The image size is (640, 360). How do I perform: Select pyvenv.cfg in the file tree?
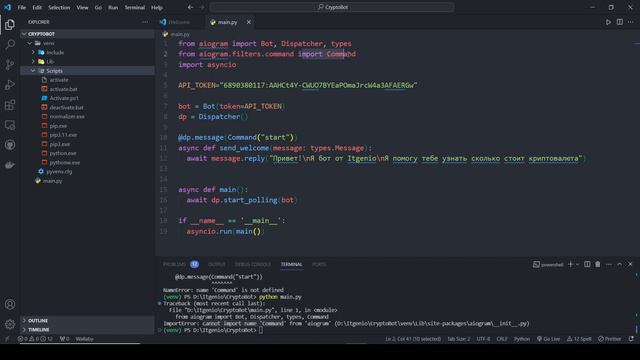[59, 171]
